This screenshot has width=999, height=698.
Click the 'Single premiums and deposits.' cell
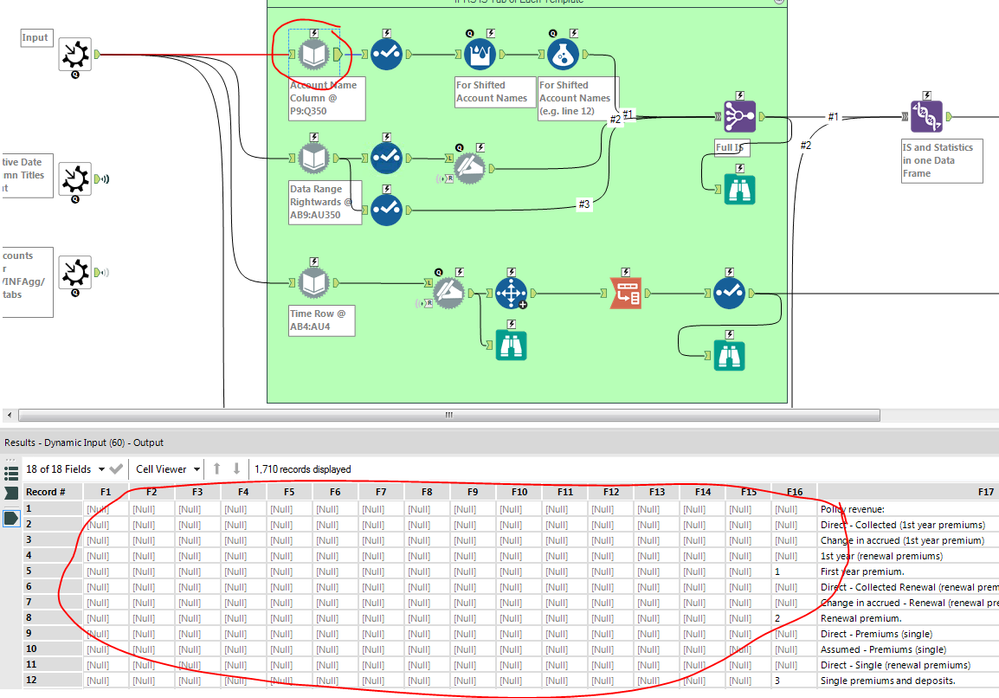909,681
